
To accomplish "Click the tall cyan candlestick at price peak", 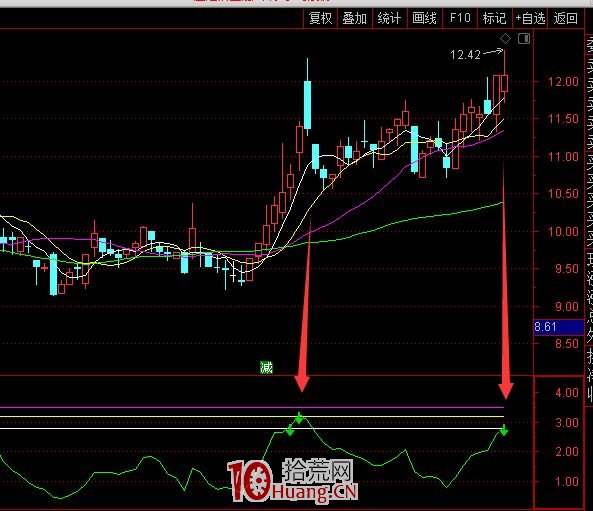I will 307,105.
